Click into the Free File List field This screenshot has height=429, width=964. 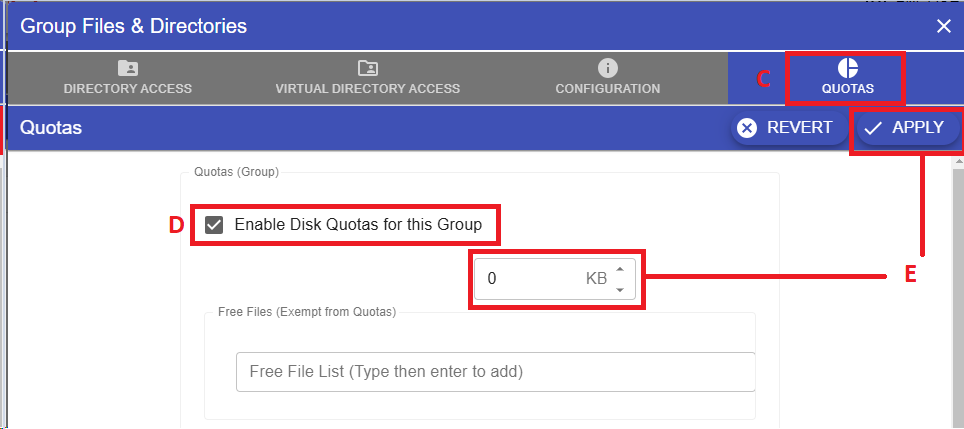point(495,372)
